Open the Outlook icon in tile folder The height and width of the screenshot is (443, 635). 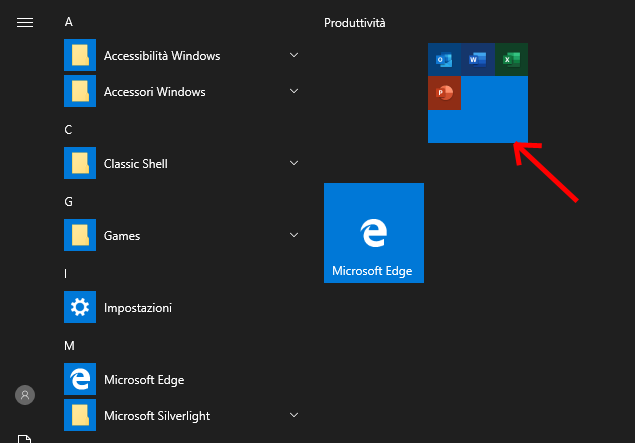(444, 60)
